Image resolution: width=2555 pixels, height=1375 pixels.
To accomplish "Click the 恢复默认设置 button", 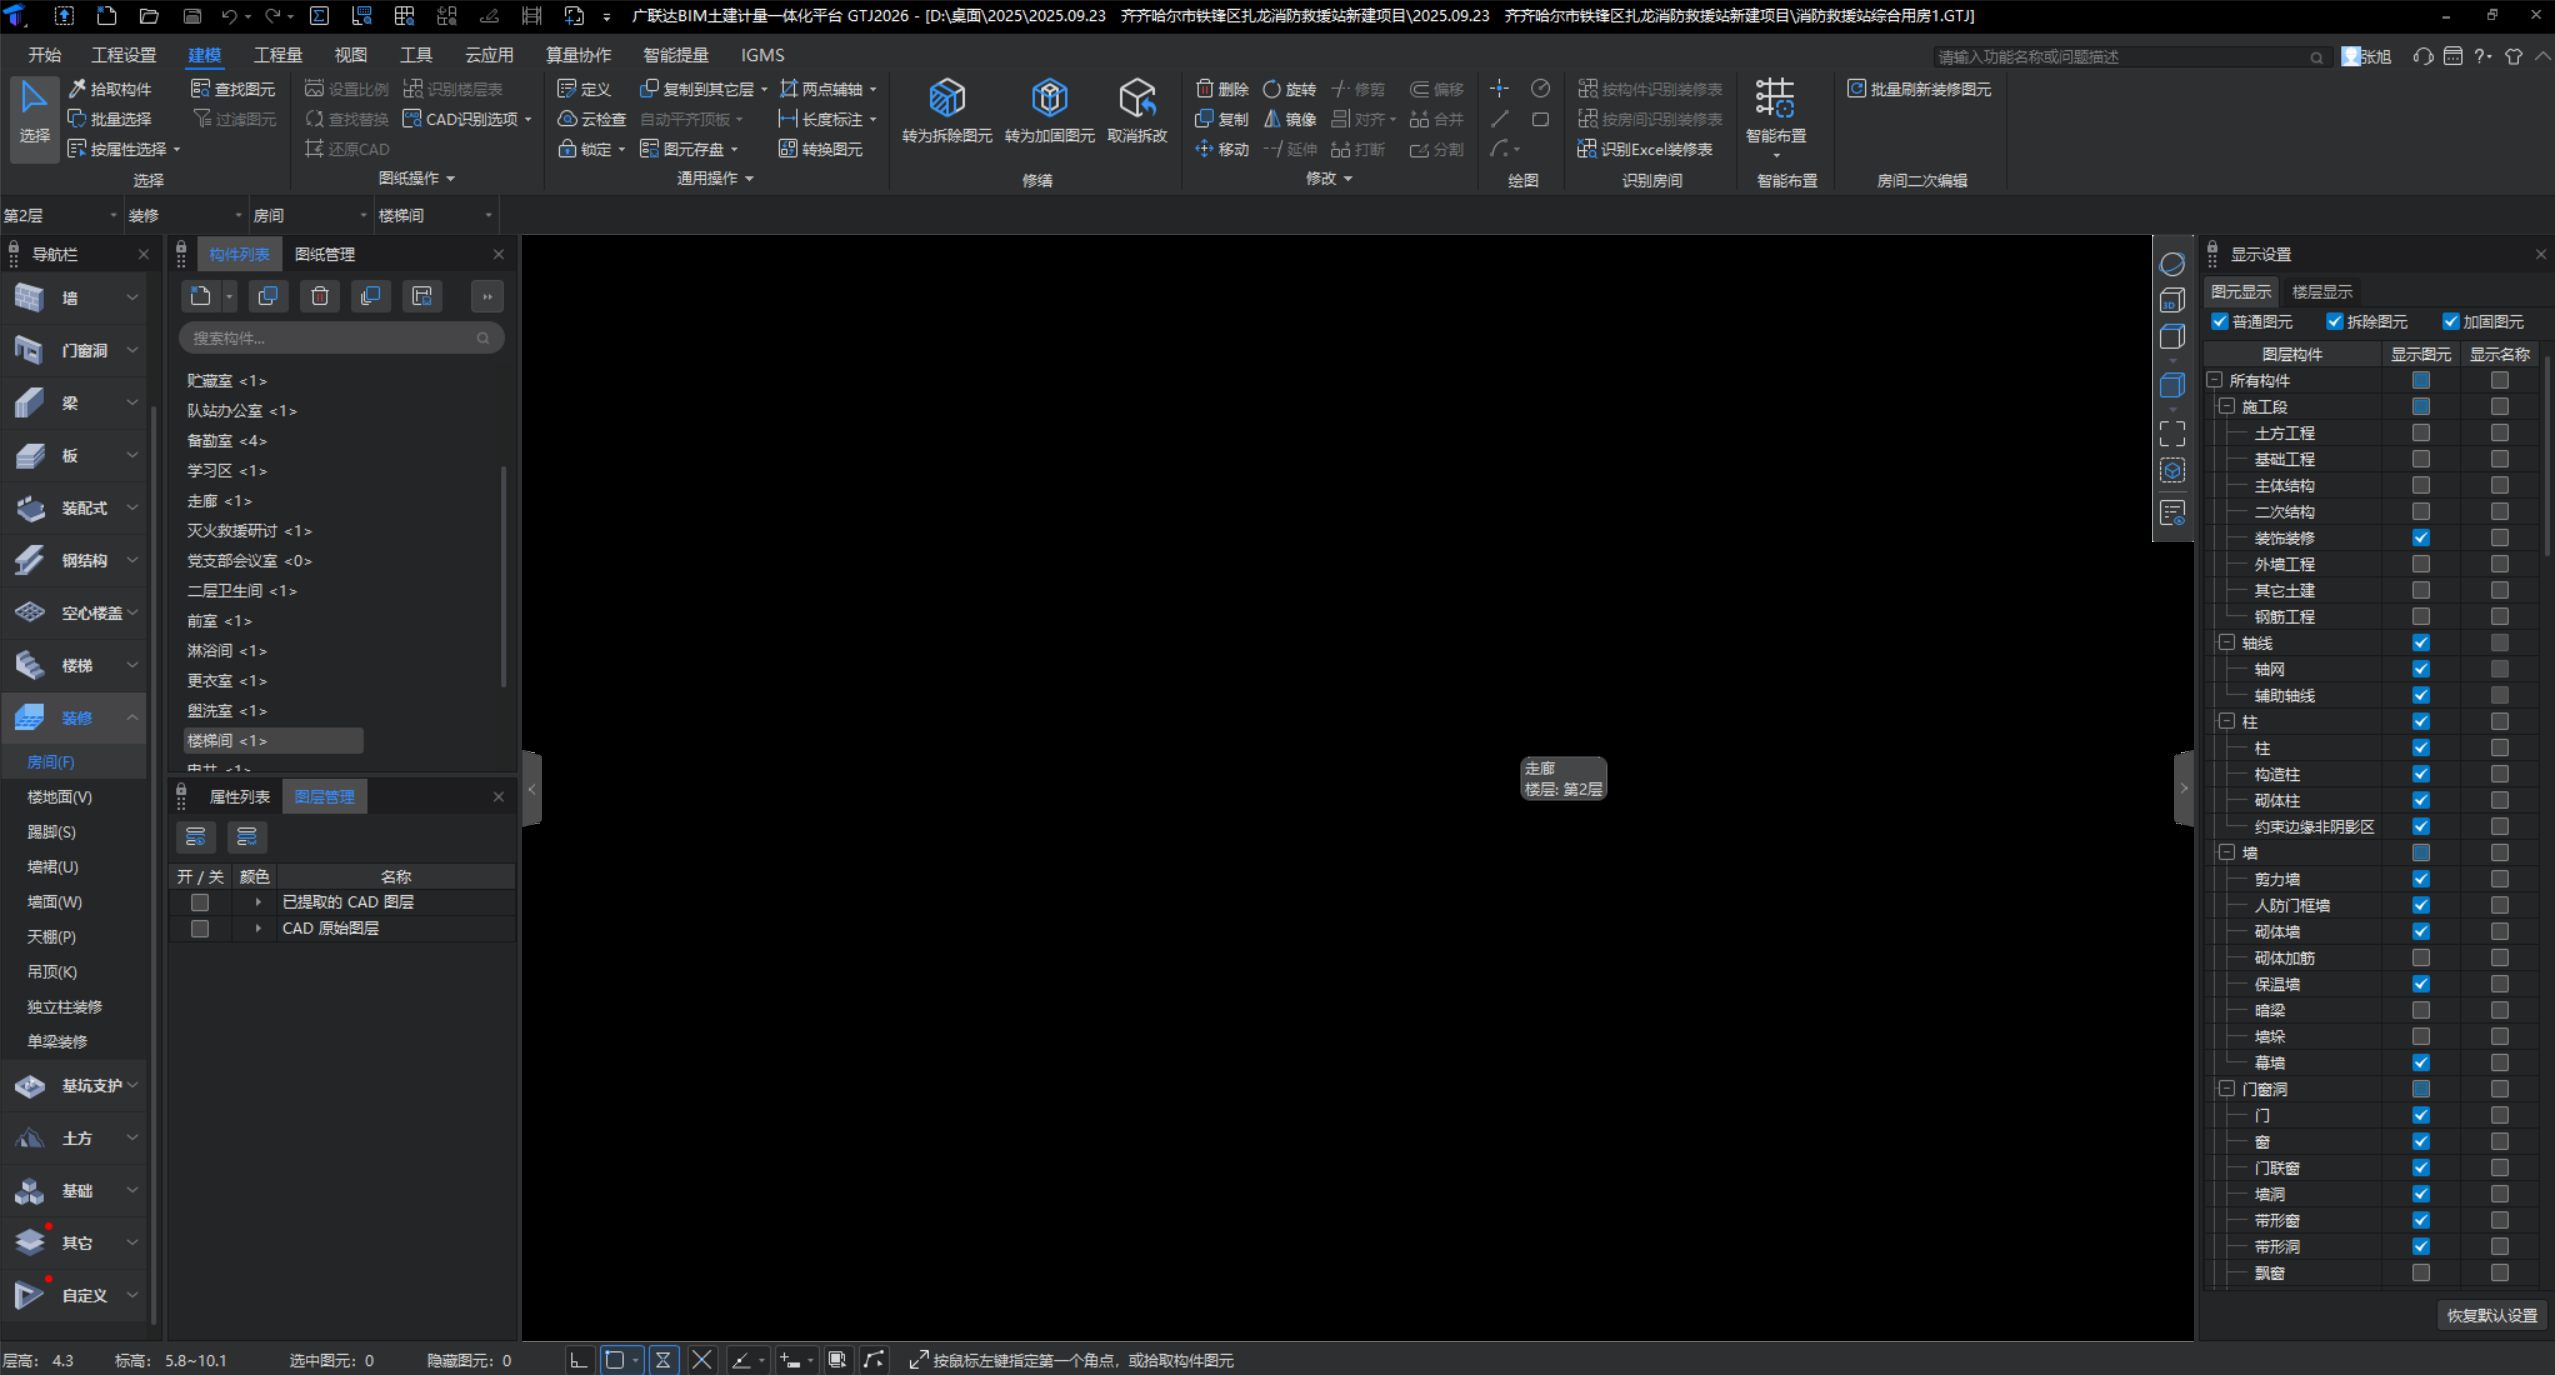I will (x=2491, y=1315).
